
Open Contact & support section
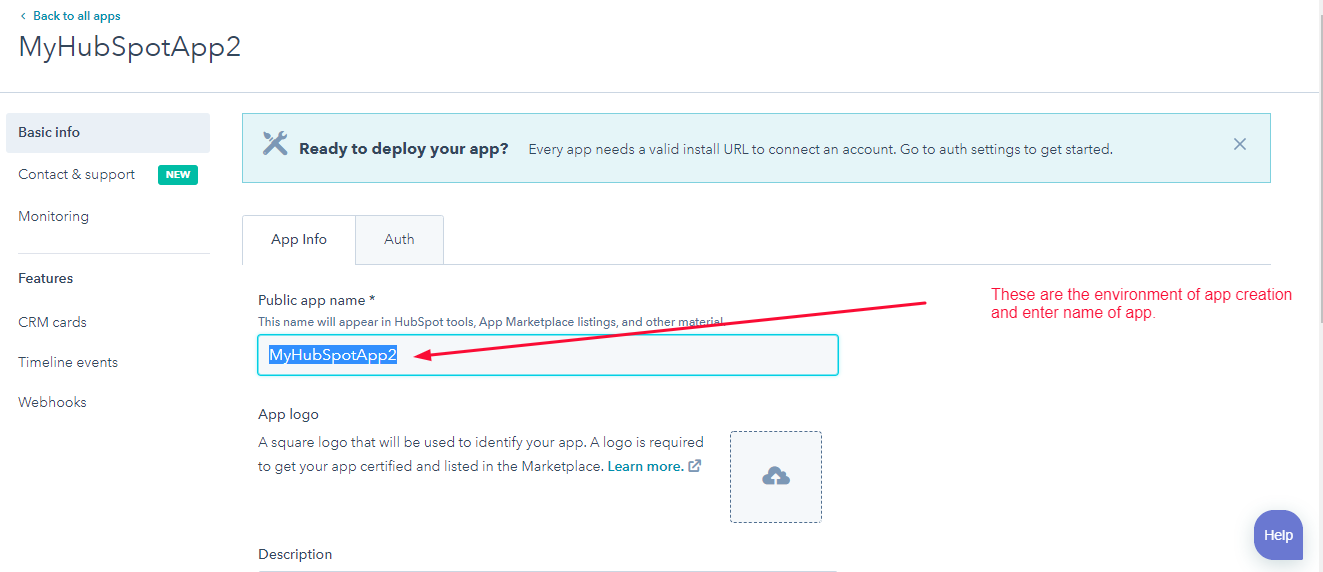pyautogui.click(x=76, y=174)
